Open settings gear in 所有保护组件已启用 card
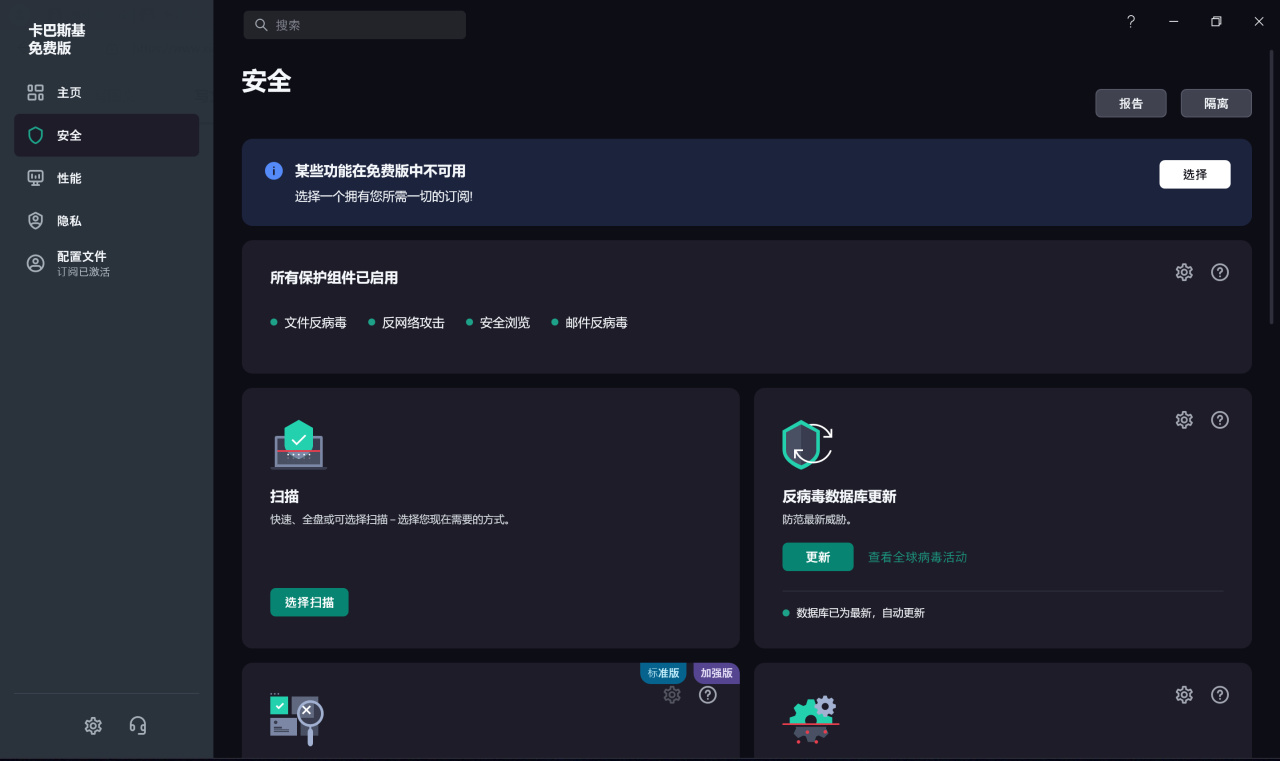This screenshot has width=1280, height=761. (x=1184, y=272)
